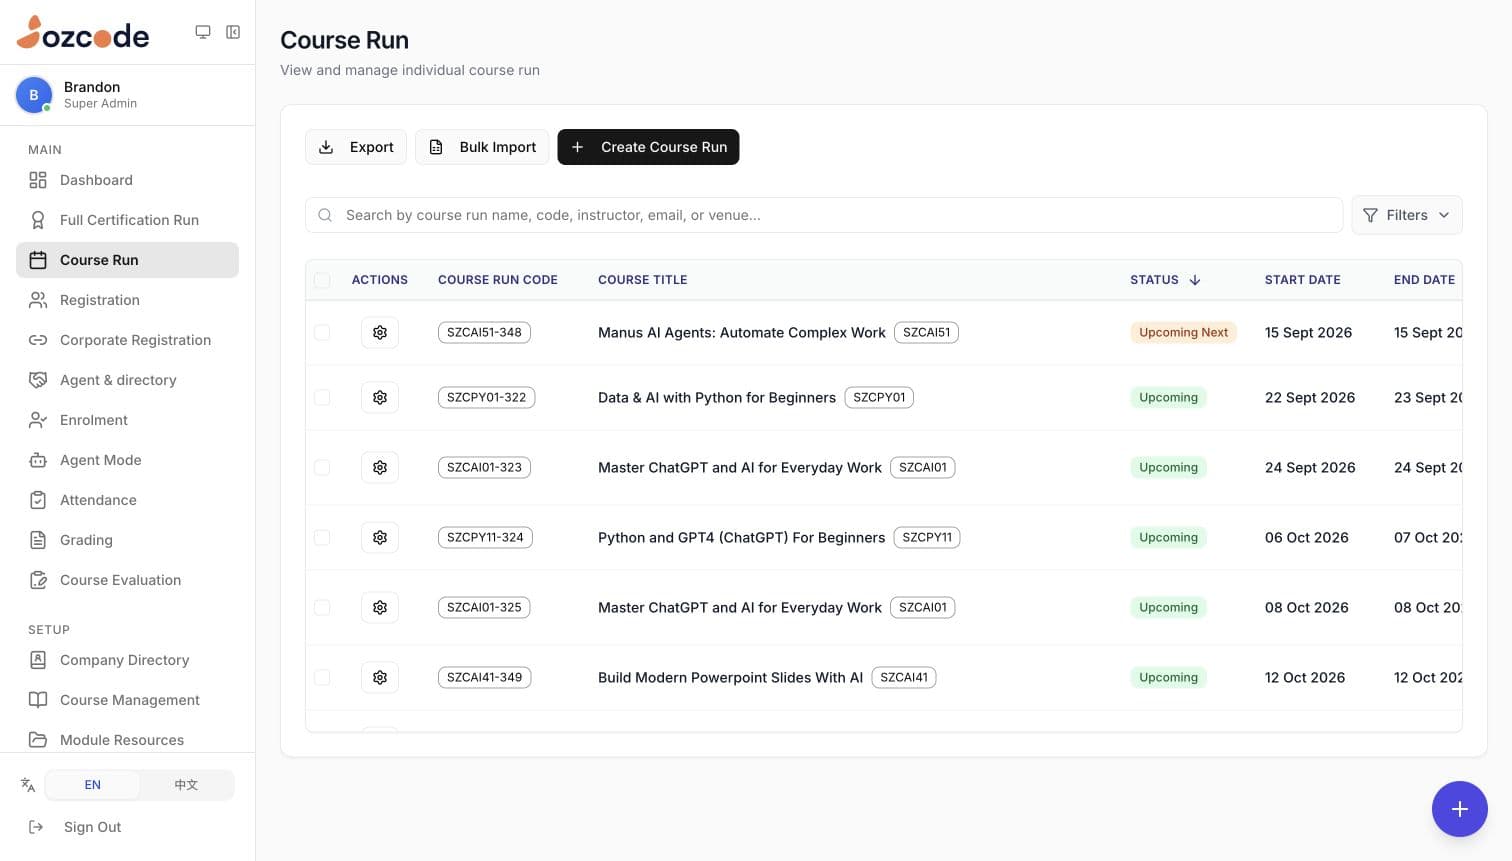Open Bulk Import dialog

(482, 147)
